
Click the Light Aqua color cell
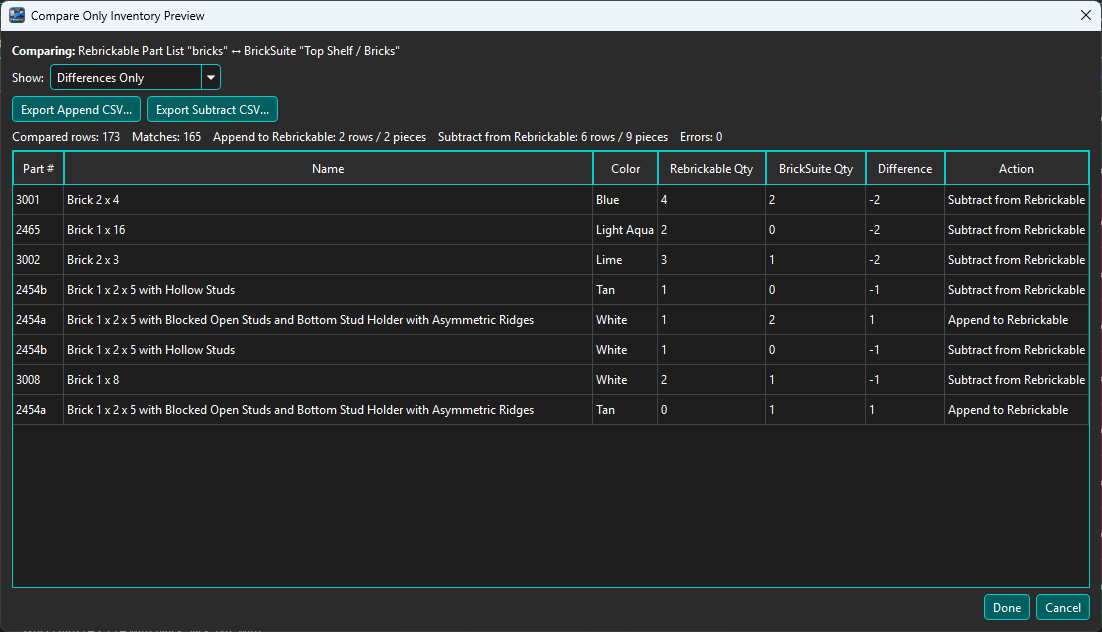(625, 230)
